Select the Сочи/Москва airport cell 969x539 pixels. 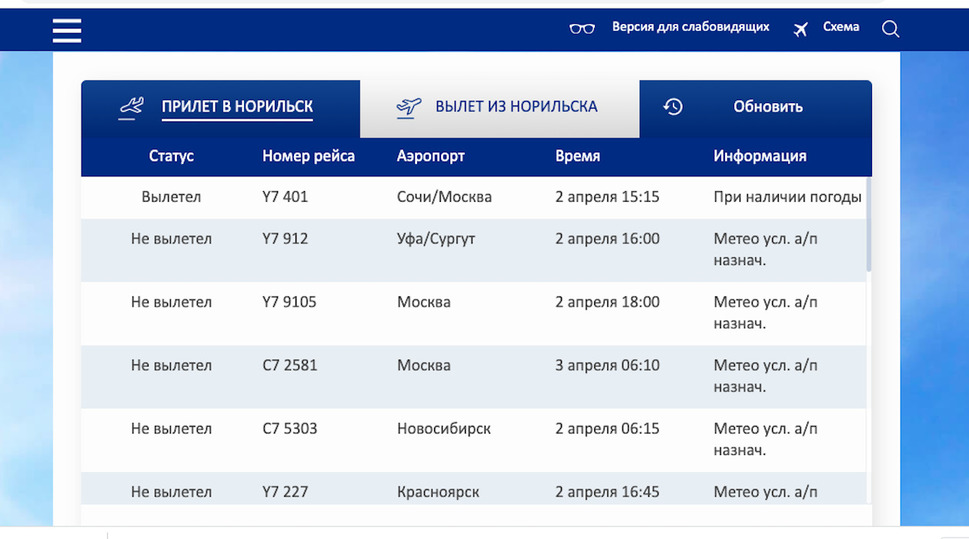444,197
